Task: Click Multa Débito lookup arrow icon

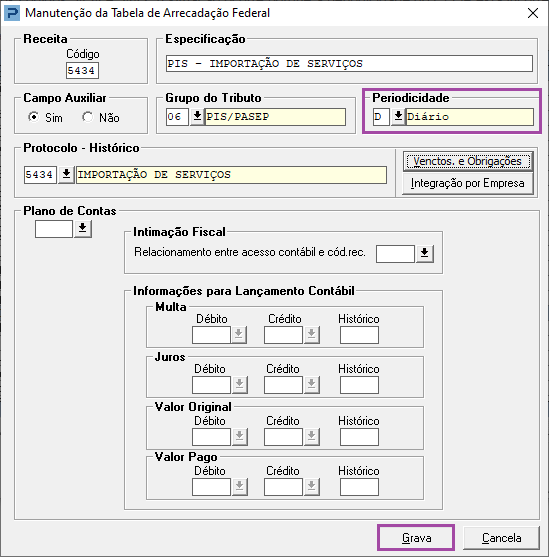Action: pos(239,335)
